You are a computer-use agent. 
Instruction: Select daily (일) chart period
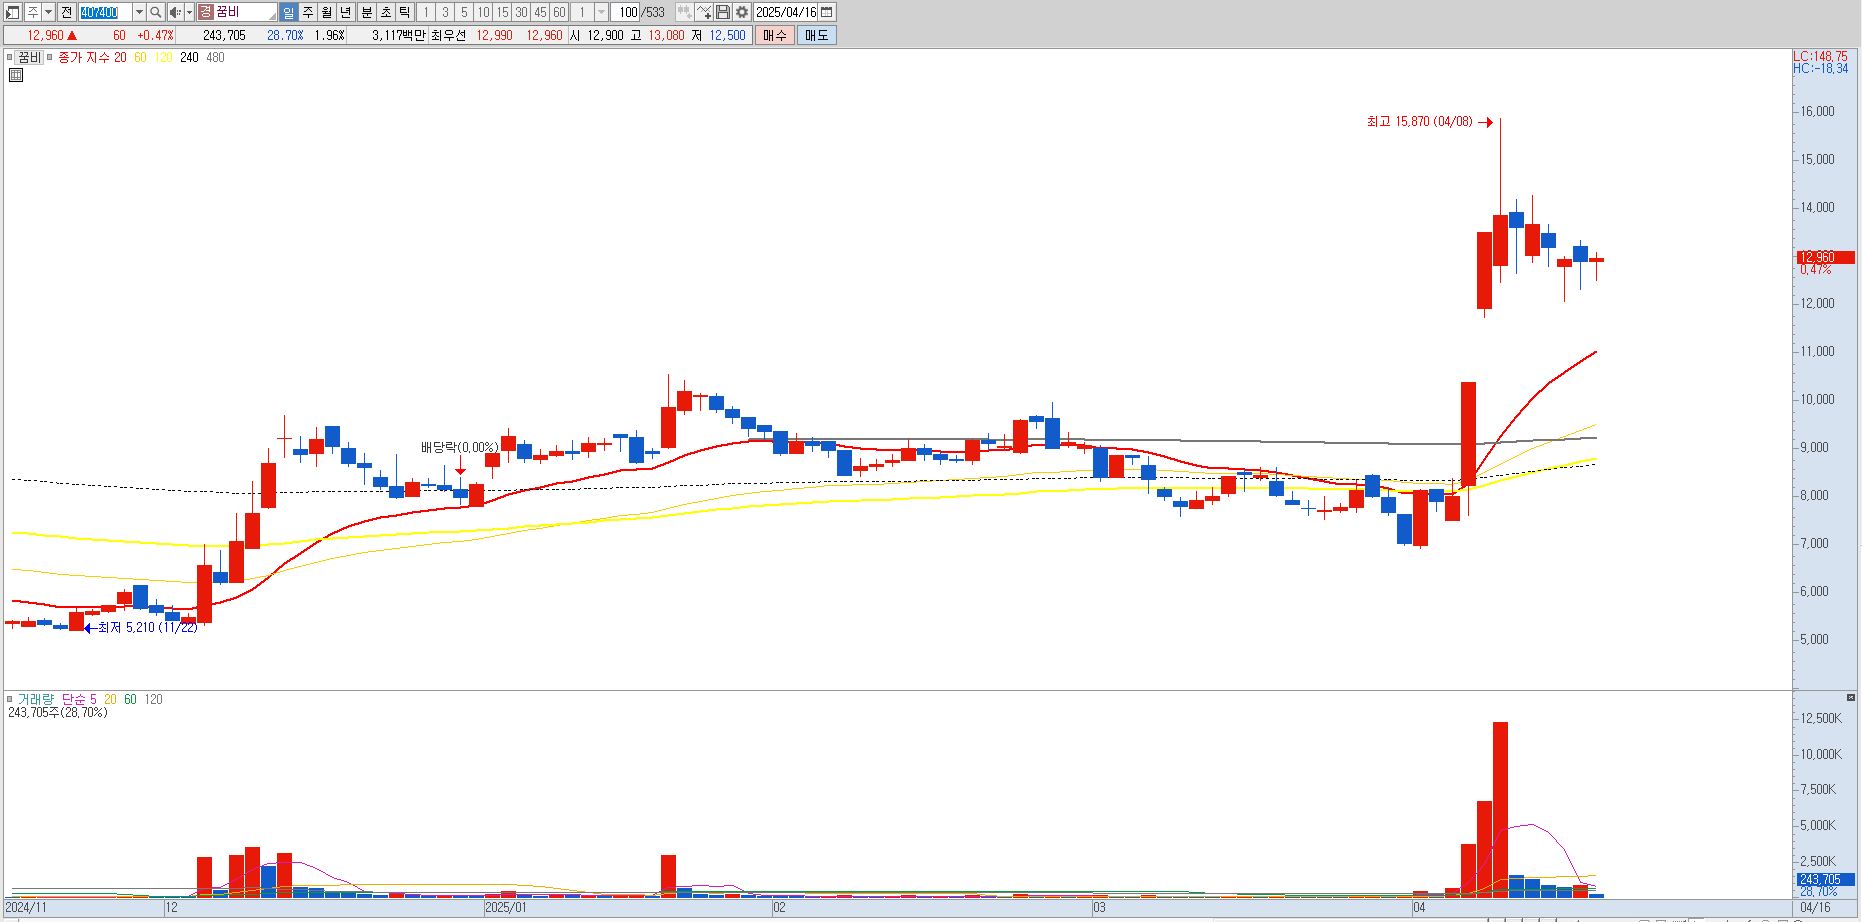tap(288, 12)
